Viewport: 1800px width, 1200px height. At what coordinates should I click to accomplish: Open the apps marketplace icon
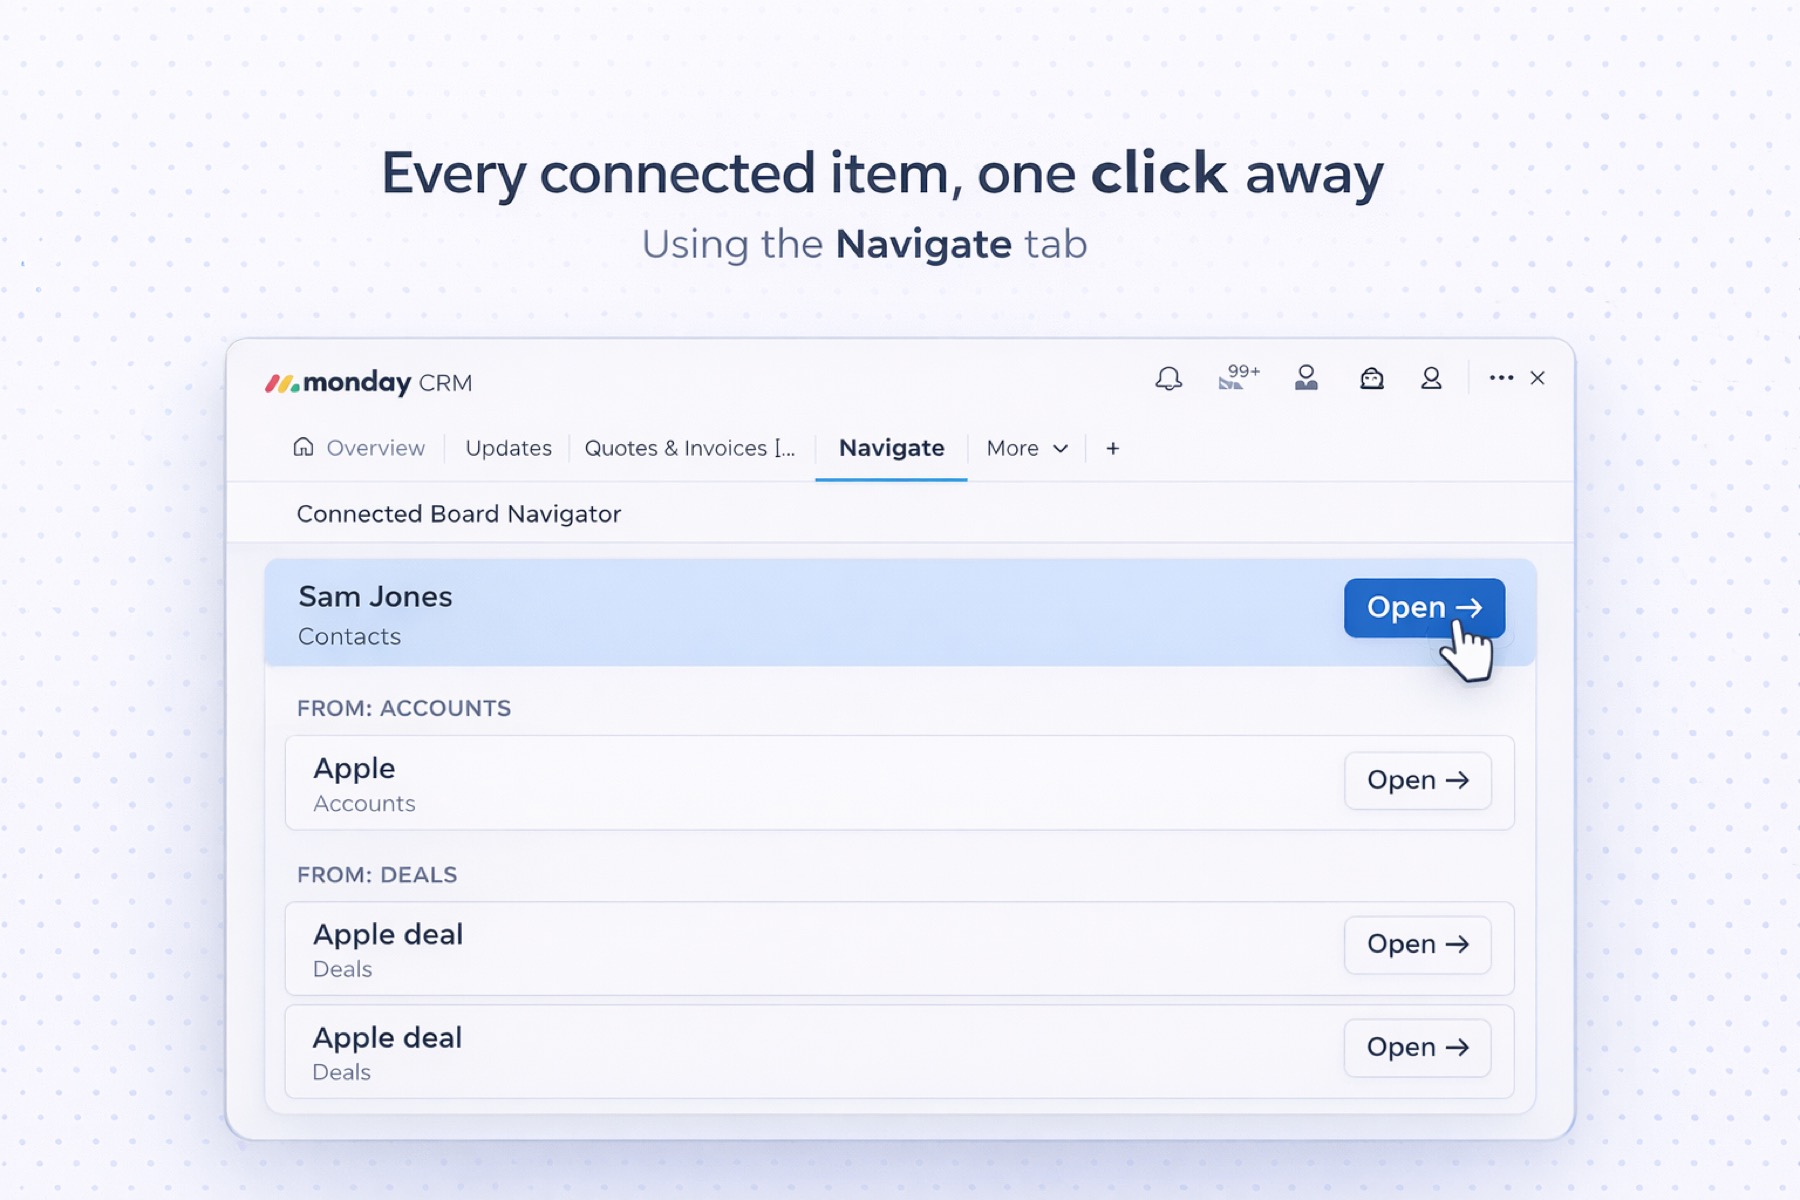(1371, 378)
